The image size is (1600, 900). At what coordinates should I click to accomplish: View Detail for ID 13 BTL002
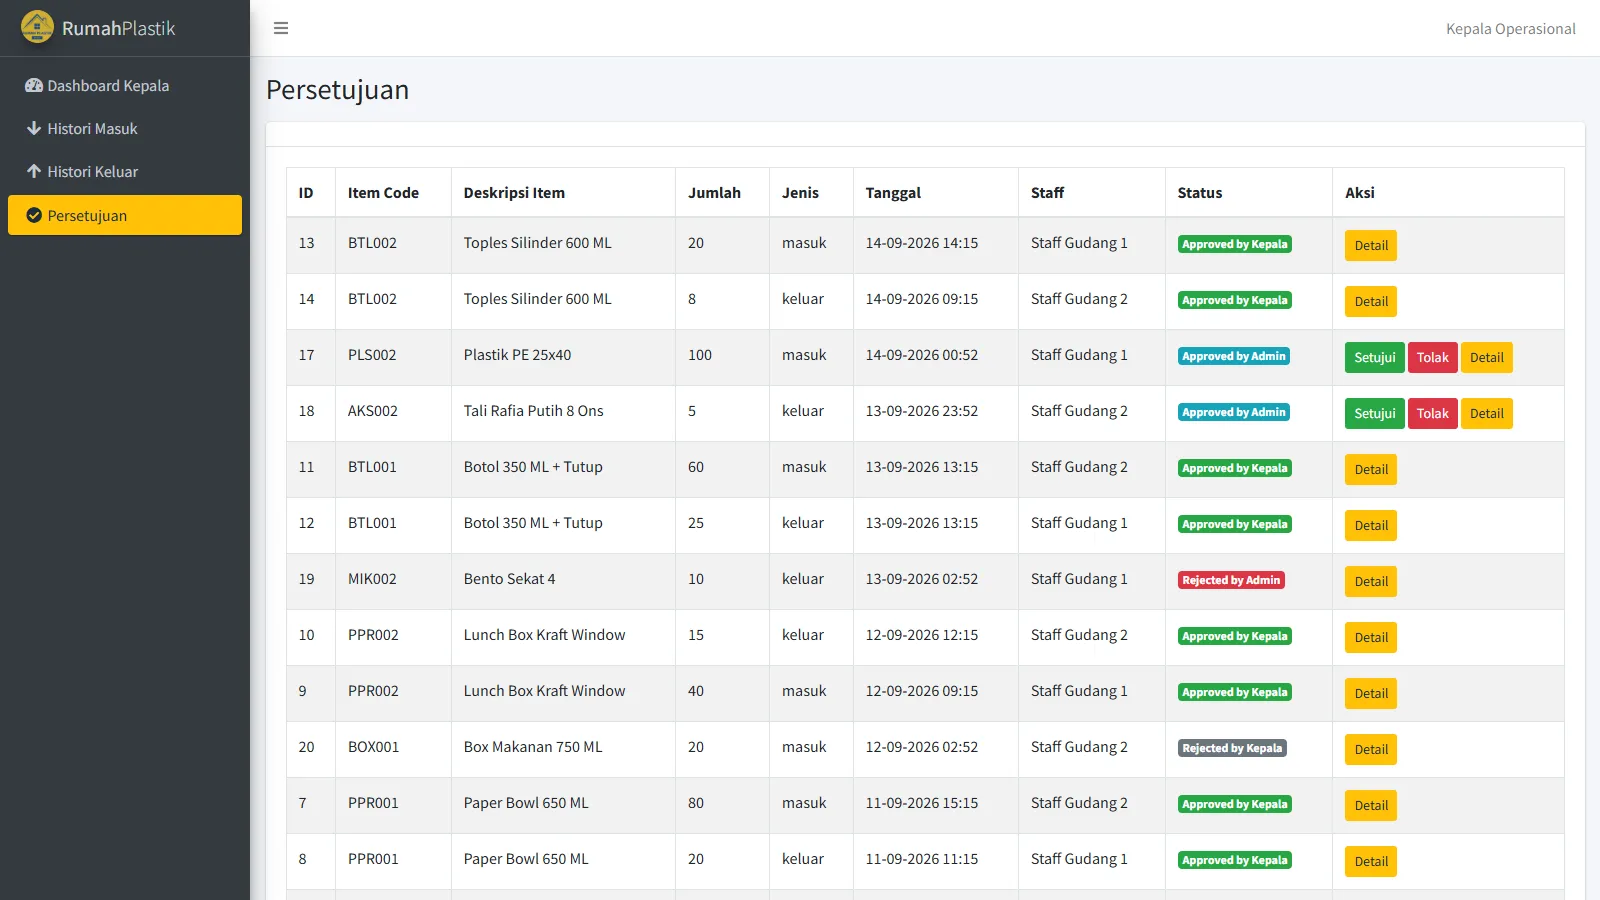pos(1371,245)
